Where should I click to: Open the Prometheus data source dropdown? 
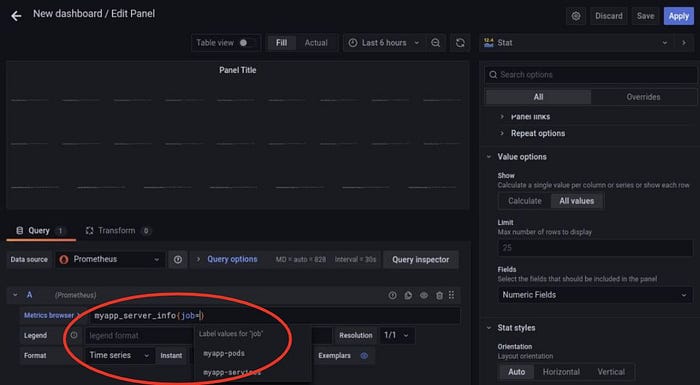(110, 259)
